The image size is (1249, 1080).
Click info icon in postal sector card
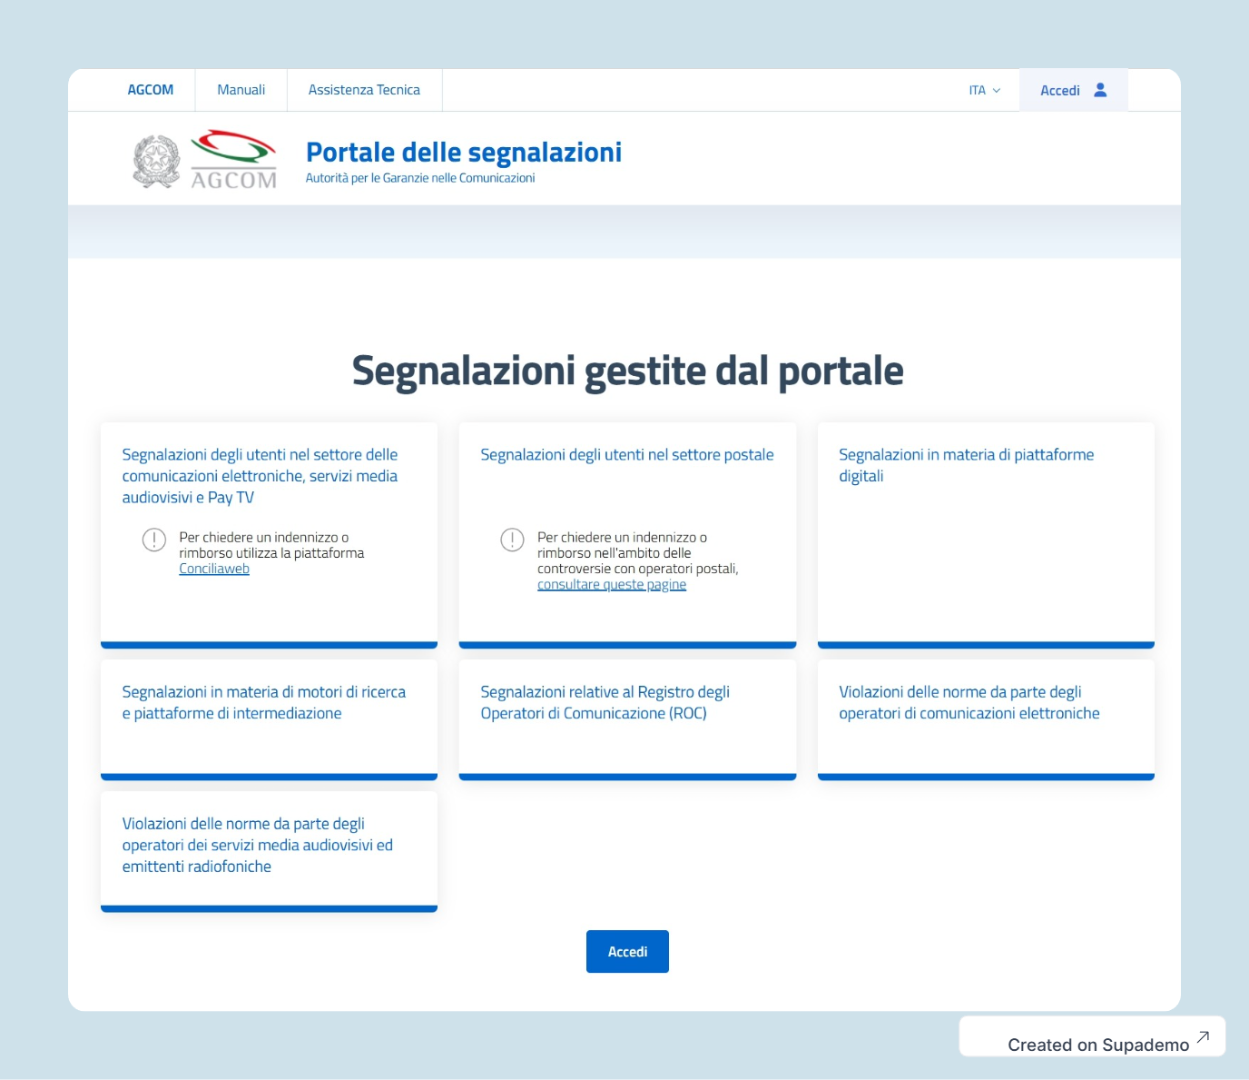[x=512, y=540]
